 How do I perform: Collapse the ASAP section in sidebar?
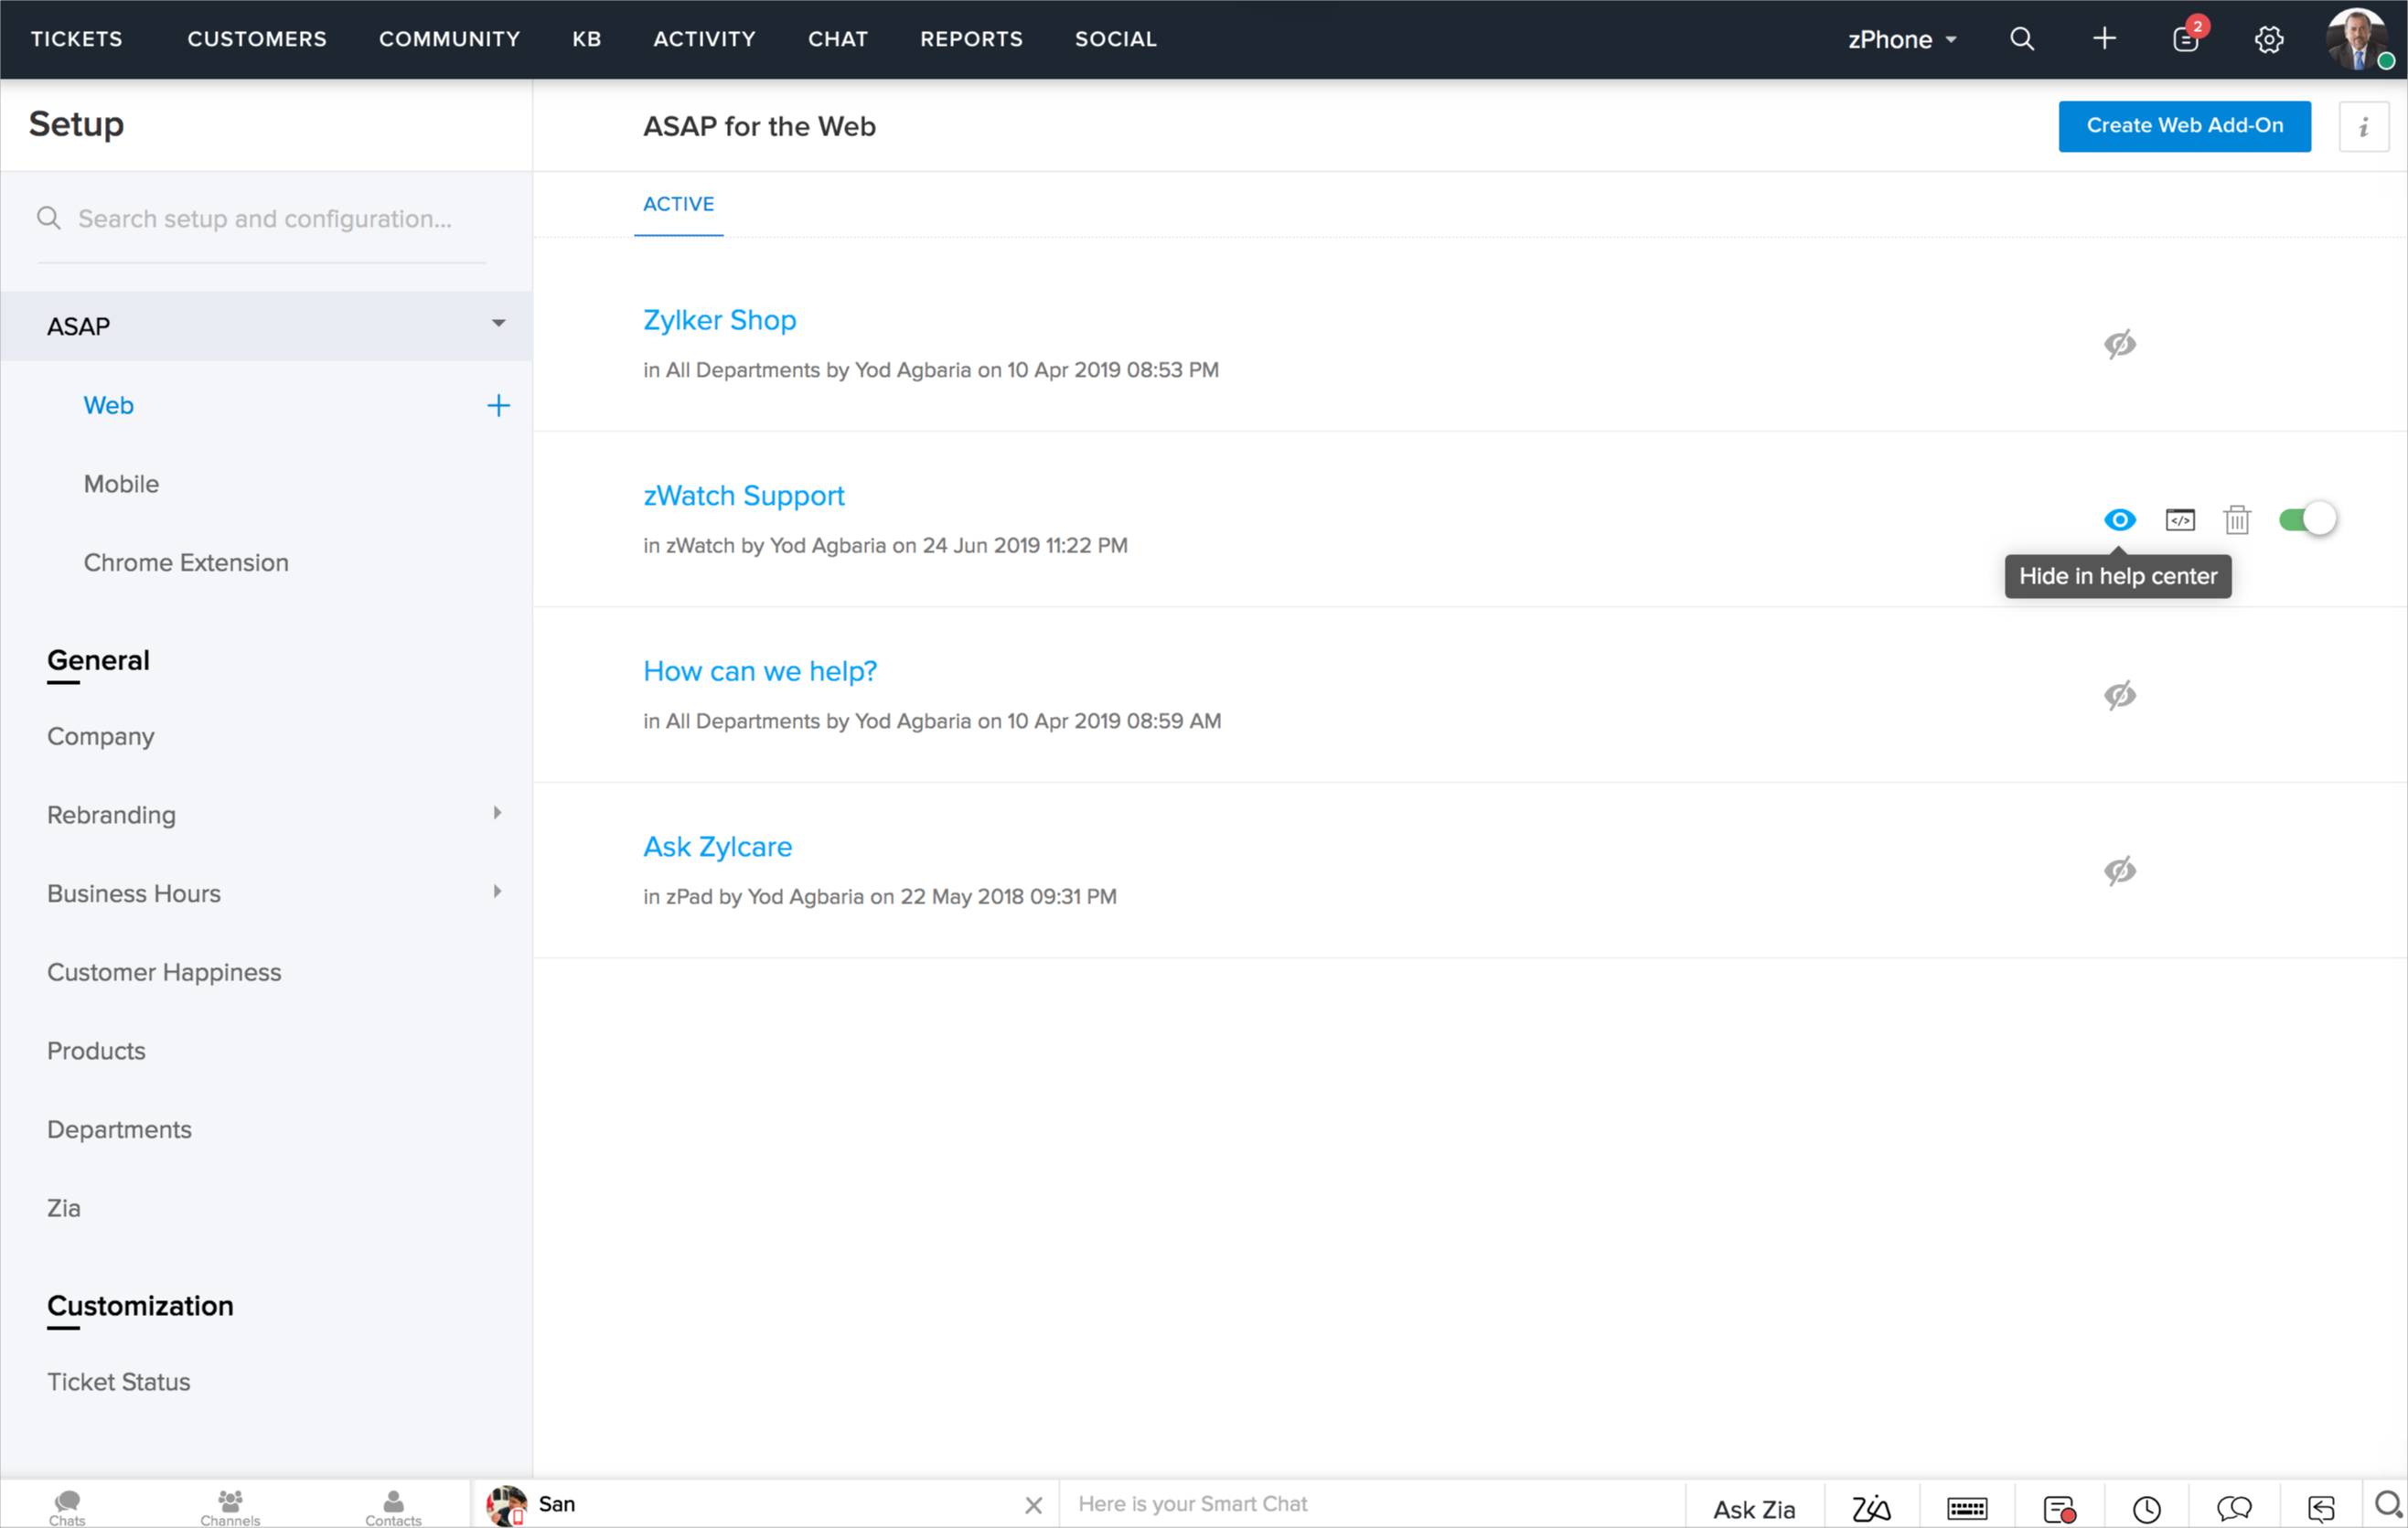(498, 324)
